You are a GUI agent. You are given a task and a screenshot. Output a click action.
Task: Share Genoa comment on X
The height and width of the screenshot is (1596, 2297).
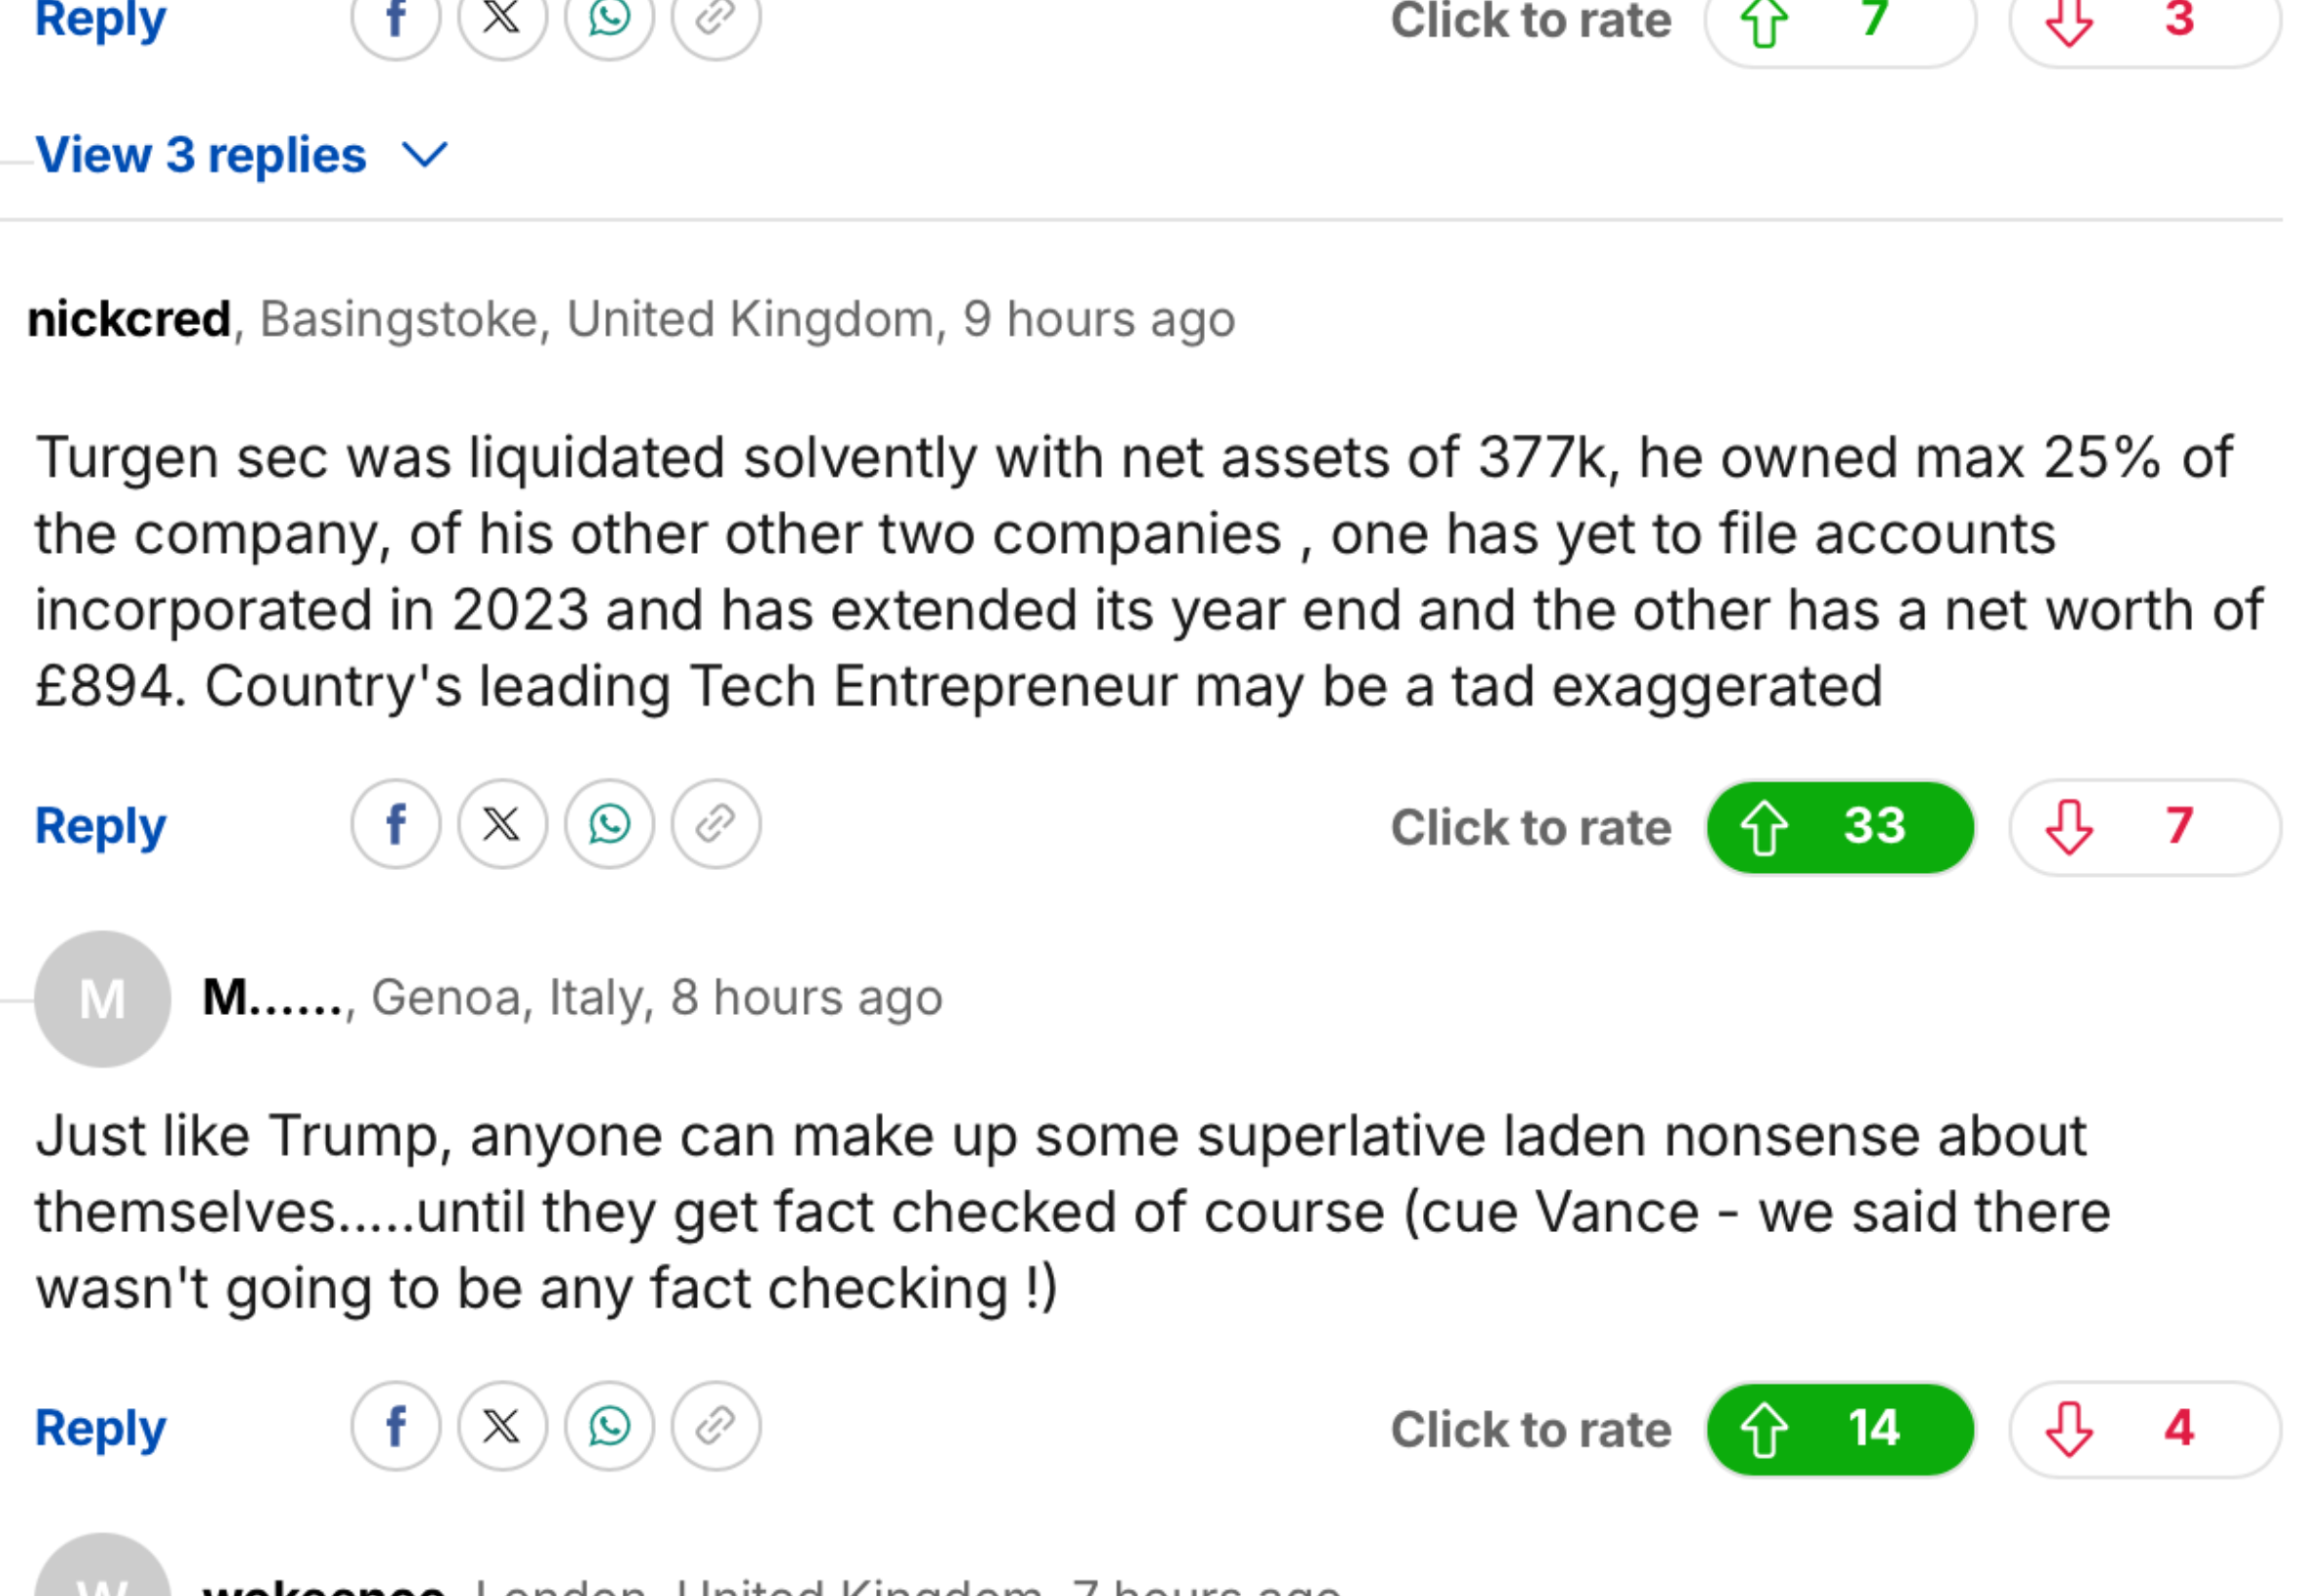pos(502,1427)
